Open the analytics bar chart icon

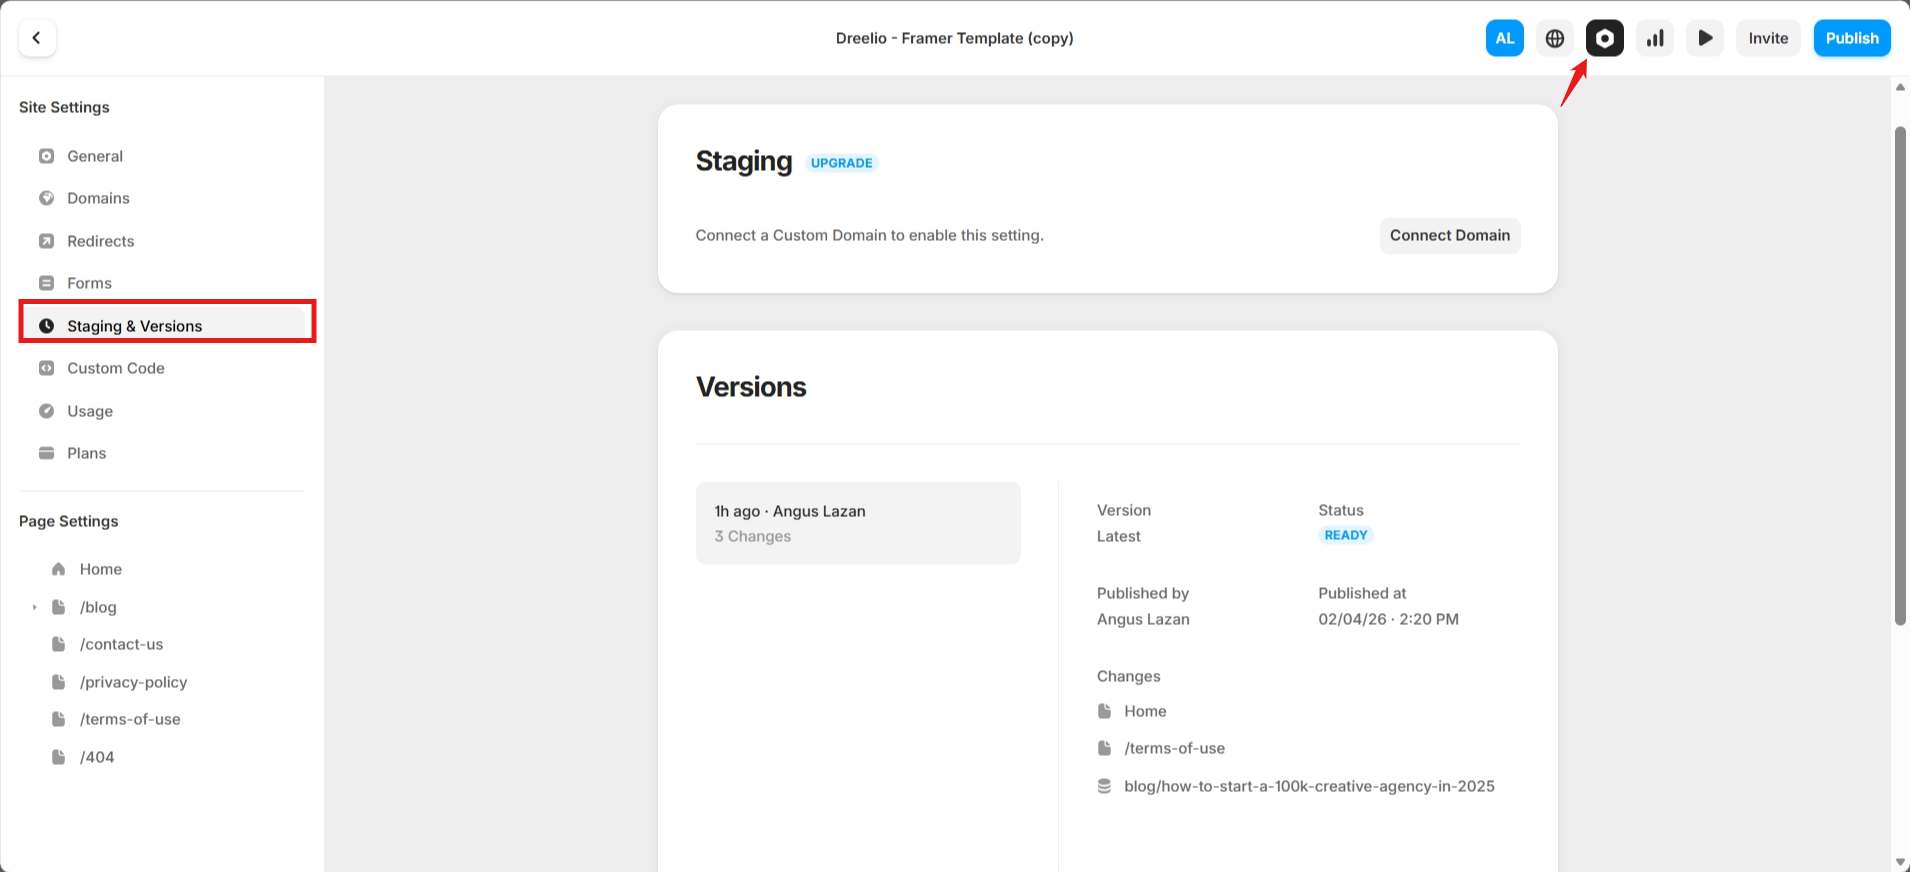(x=1655, y=38)
